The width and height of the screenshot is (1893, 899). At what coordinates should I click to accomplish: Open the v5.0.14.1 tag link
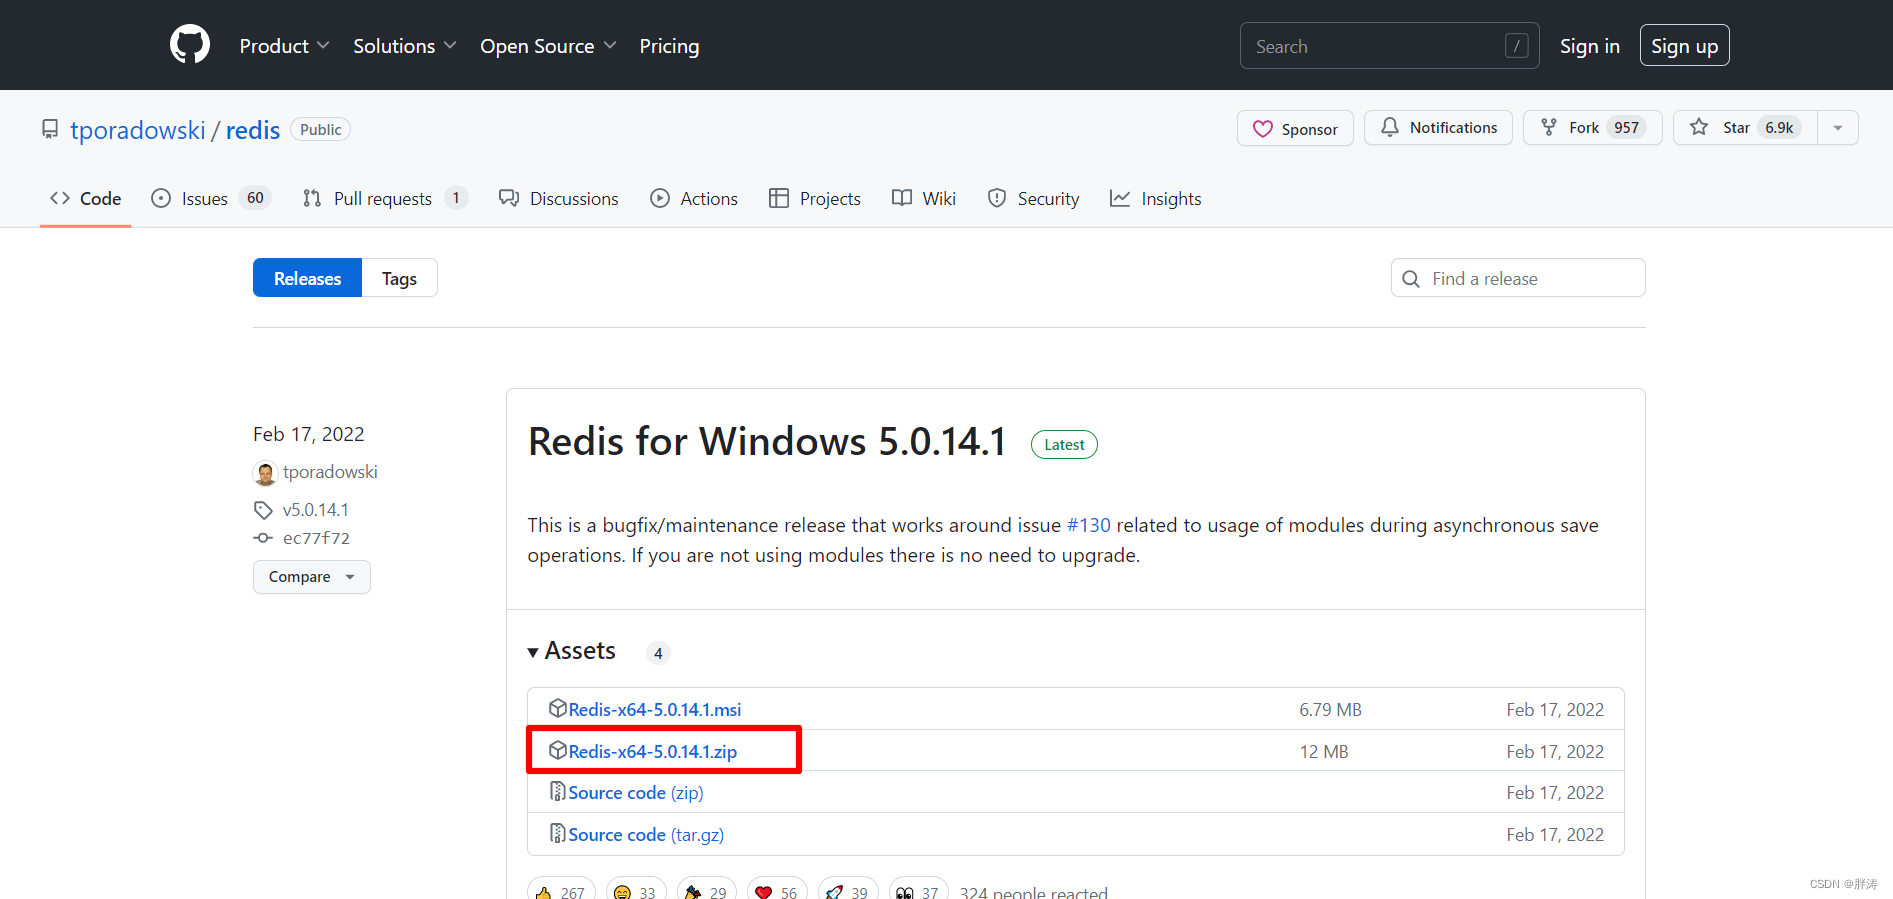pyautogui.click(x=316, y=510)
